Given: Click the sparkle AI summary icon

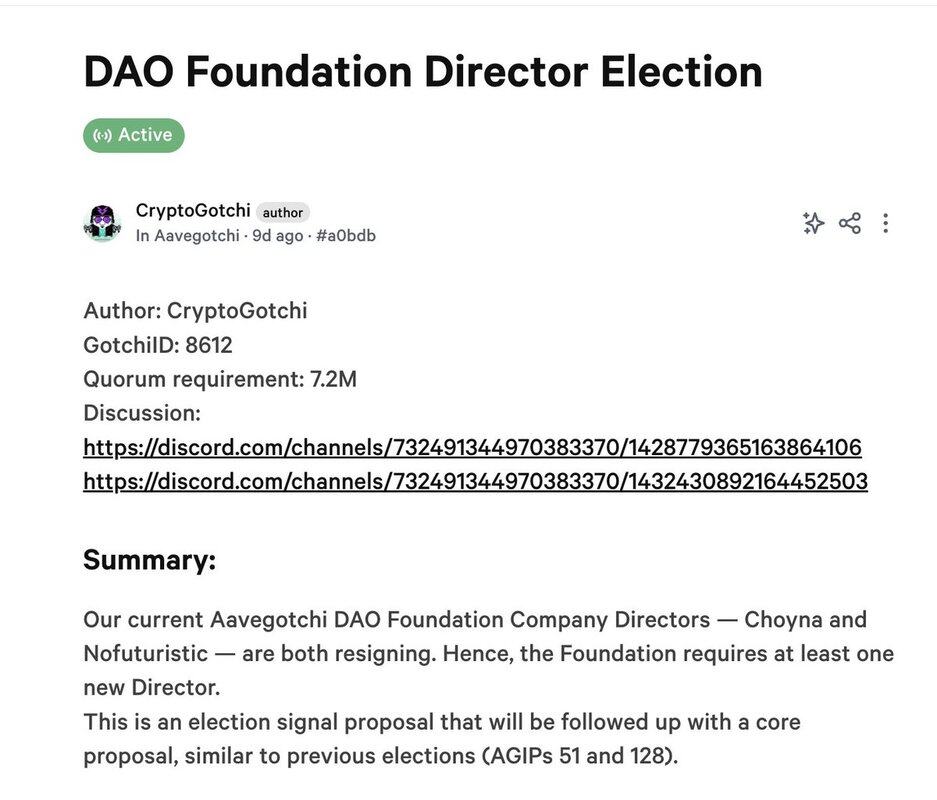Looking at the screenshot, I should coord(813,223).
